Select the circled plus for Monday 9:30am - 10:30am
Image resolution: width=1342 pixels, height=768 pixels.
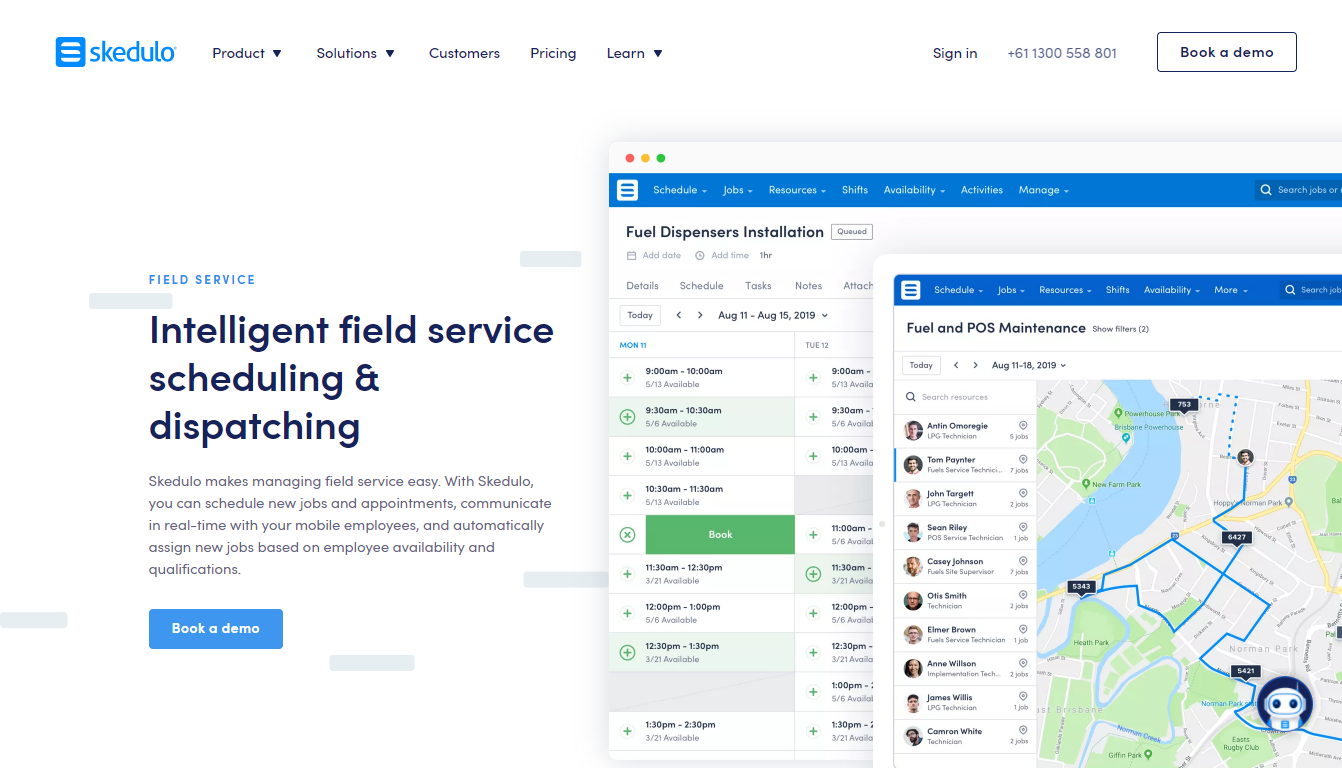pyautogui.click(x=627, y=417)
